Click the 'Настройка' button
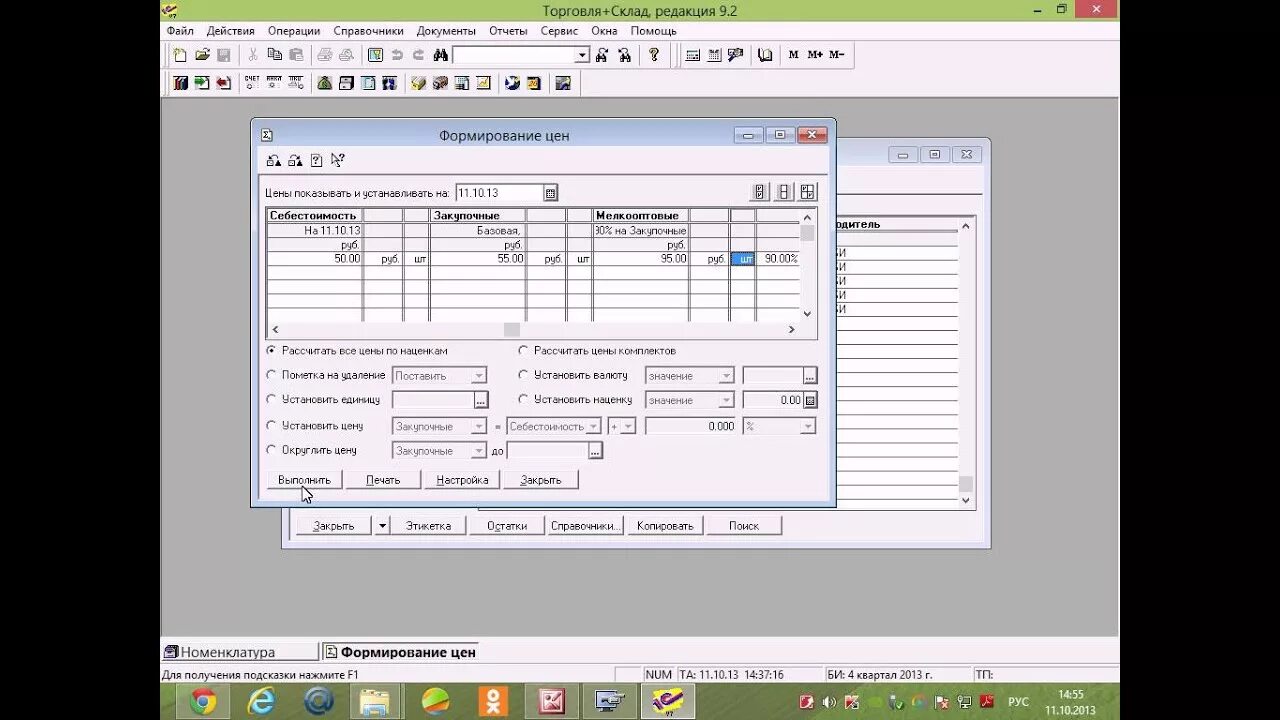Screen dimensions: 1280x720 (462, 480)
